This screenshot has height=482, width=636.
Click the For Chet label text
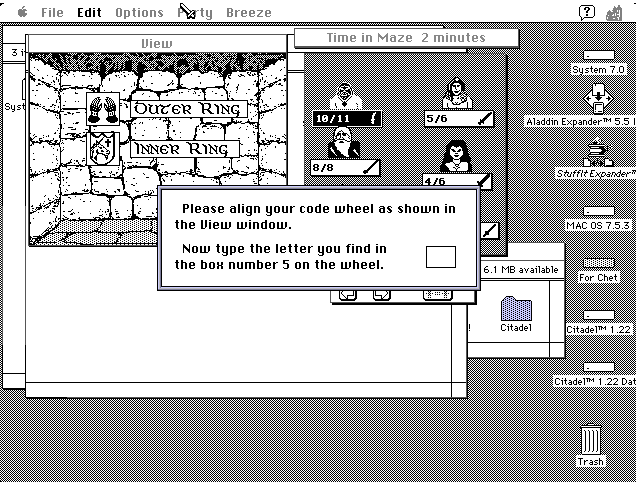(598, 278)
